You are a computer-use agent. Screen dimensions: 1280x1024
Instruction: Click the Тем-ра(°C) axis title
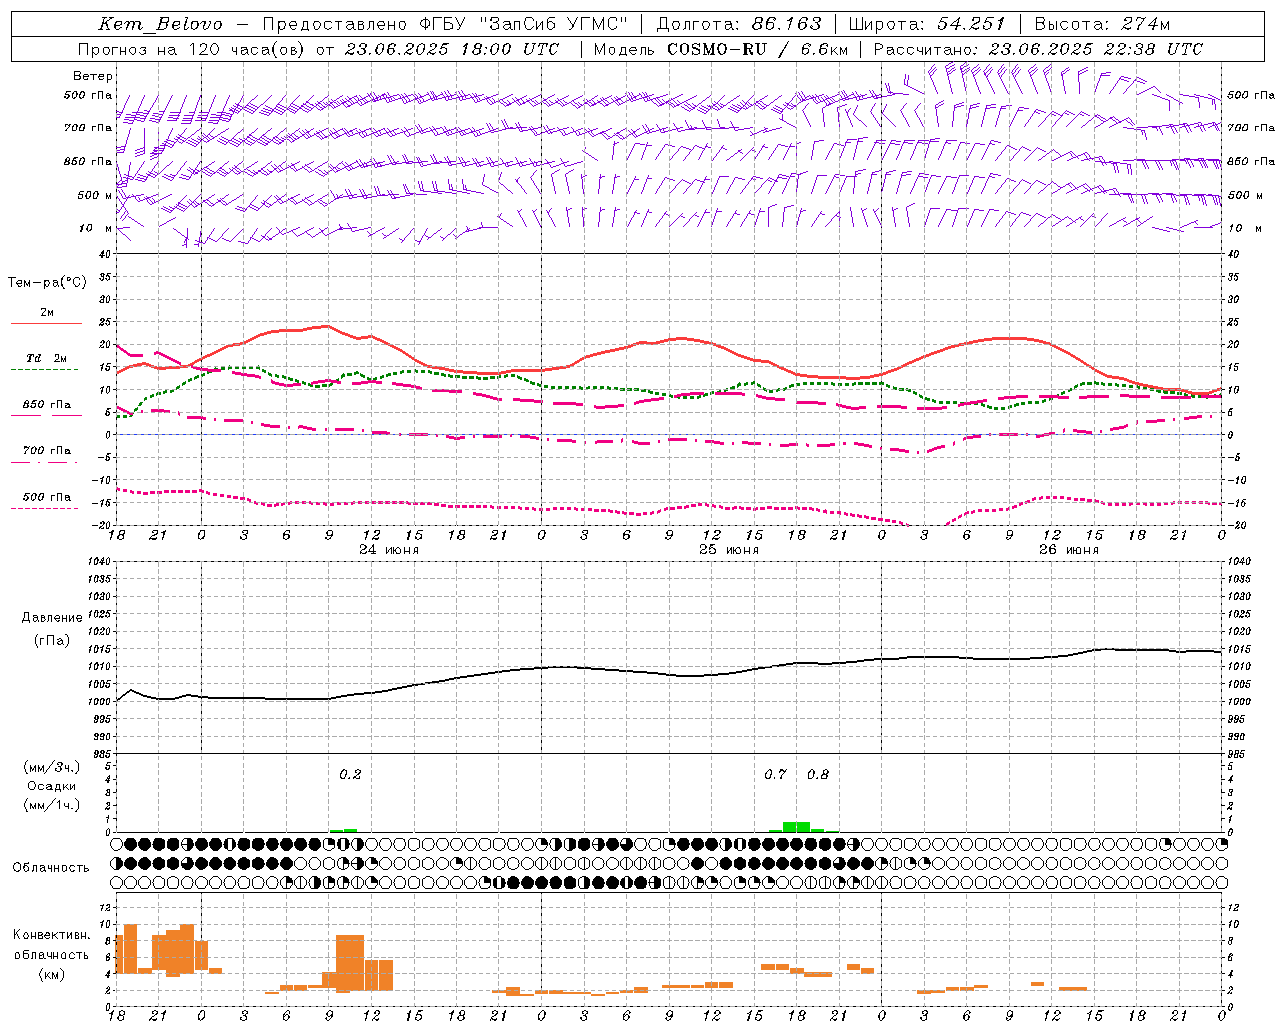click(47, 283)
